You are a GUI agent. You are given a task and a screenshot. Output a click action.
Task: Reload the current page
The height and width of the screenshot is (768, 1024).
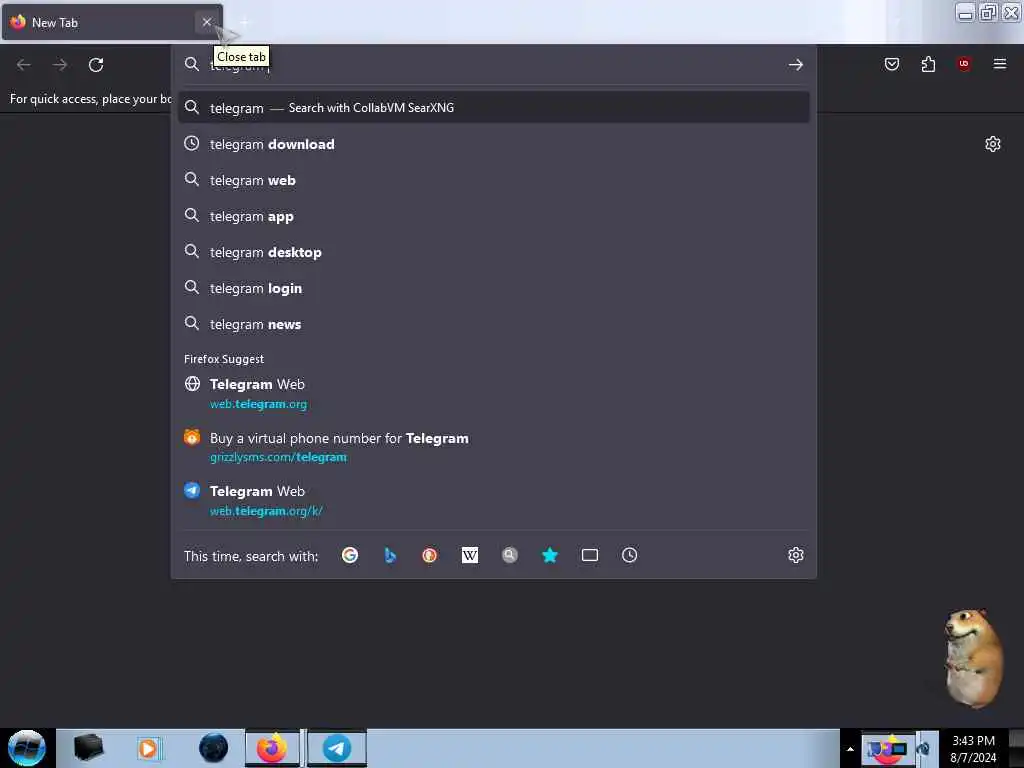(x=96, y=65)
